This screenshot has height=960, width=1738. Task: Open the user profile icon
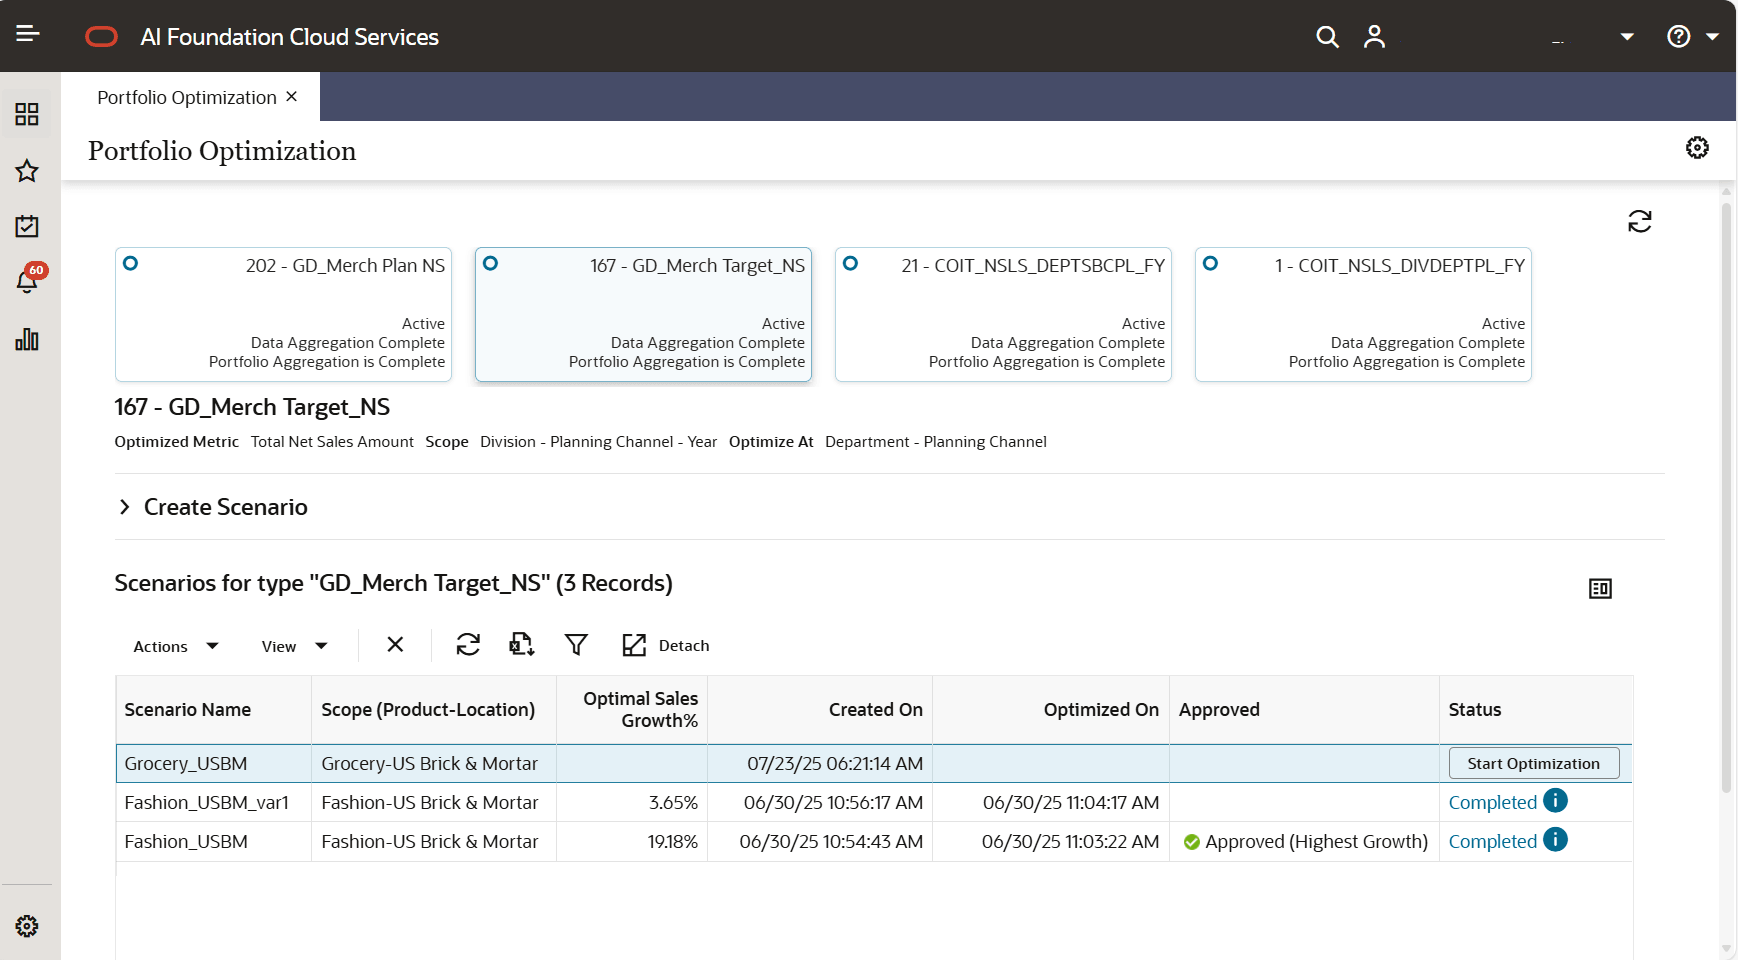click(x=1375, y=37)
